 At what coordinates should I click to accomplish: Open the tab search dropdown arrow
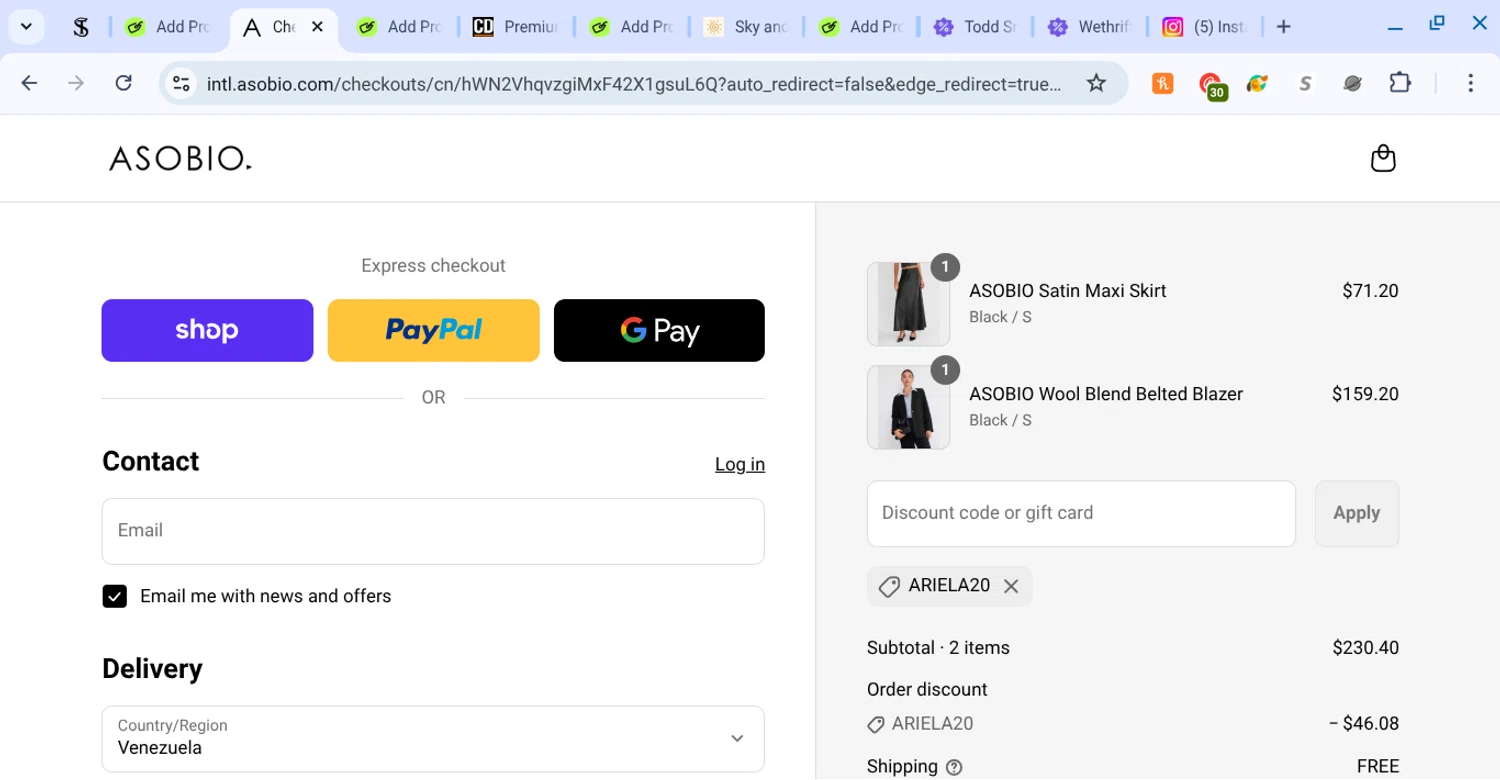pos(26,27)
